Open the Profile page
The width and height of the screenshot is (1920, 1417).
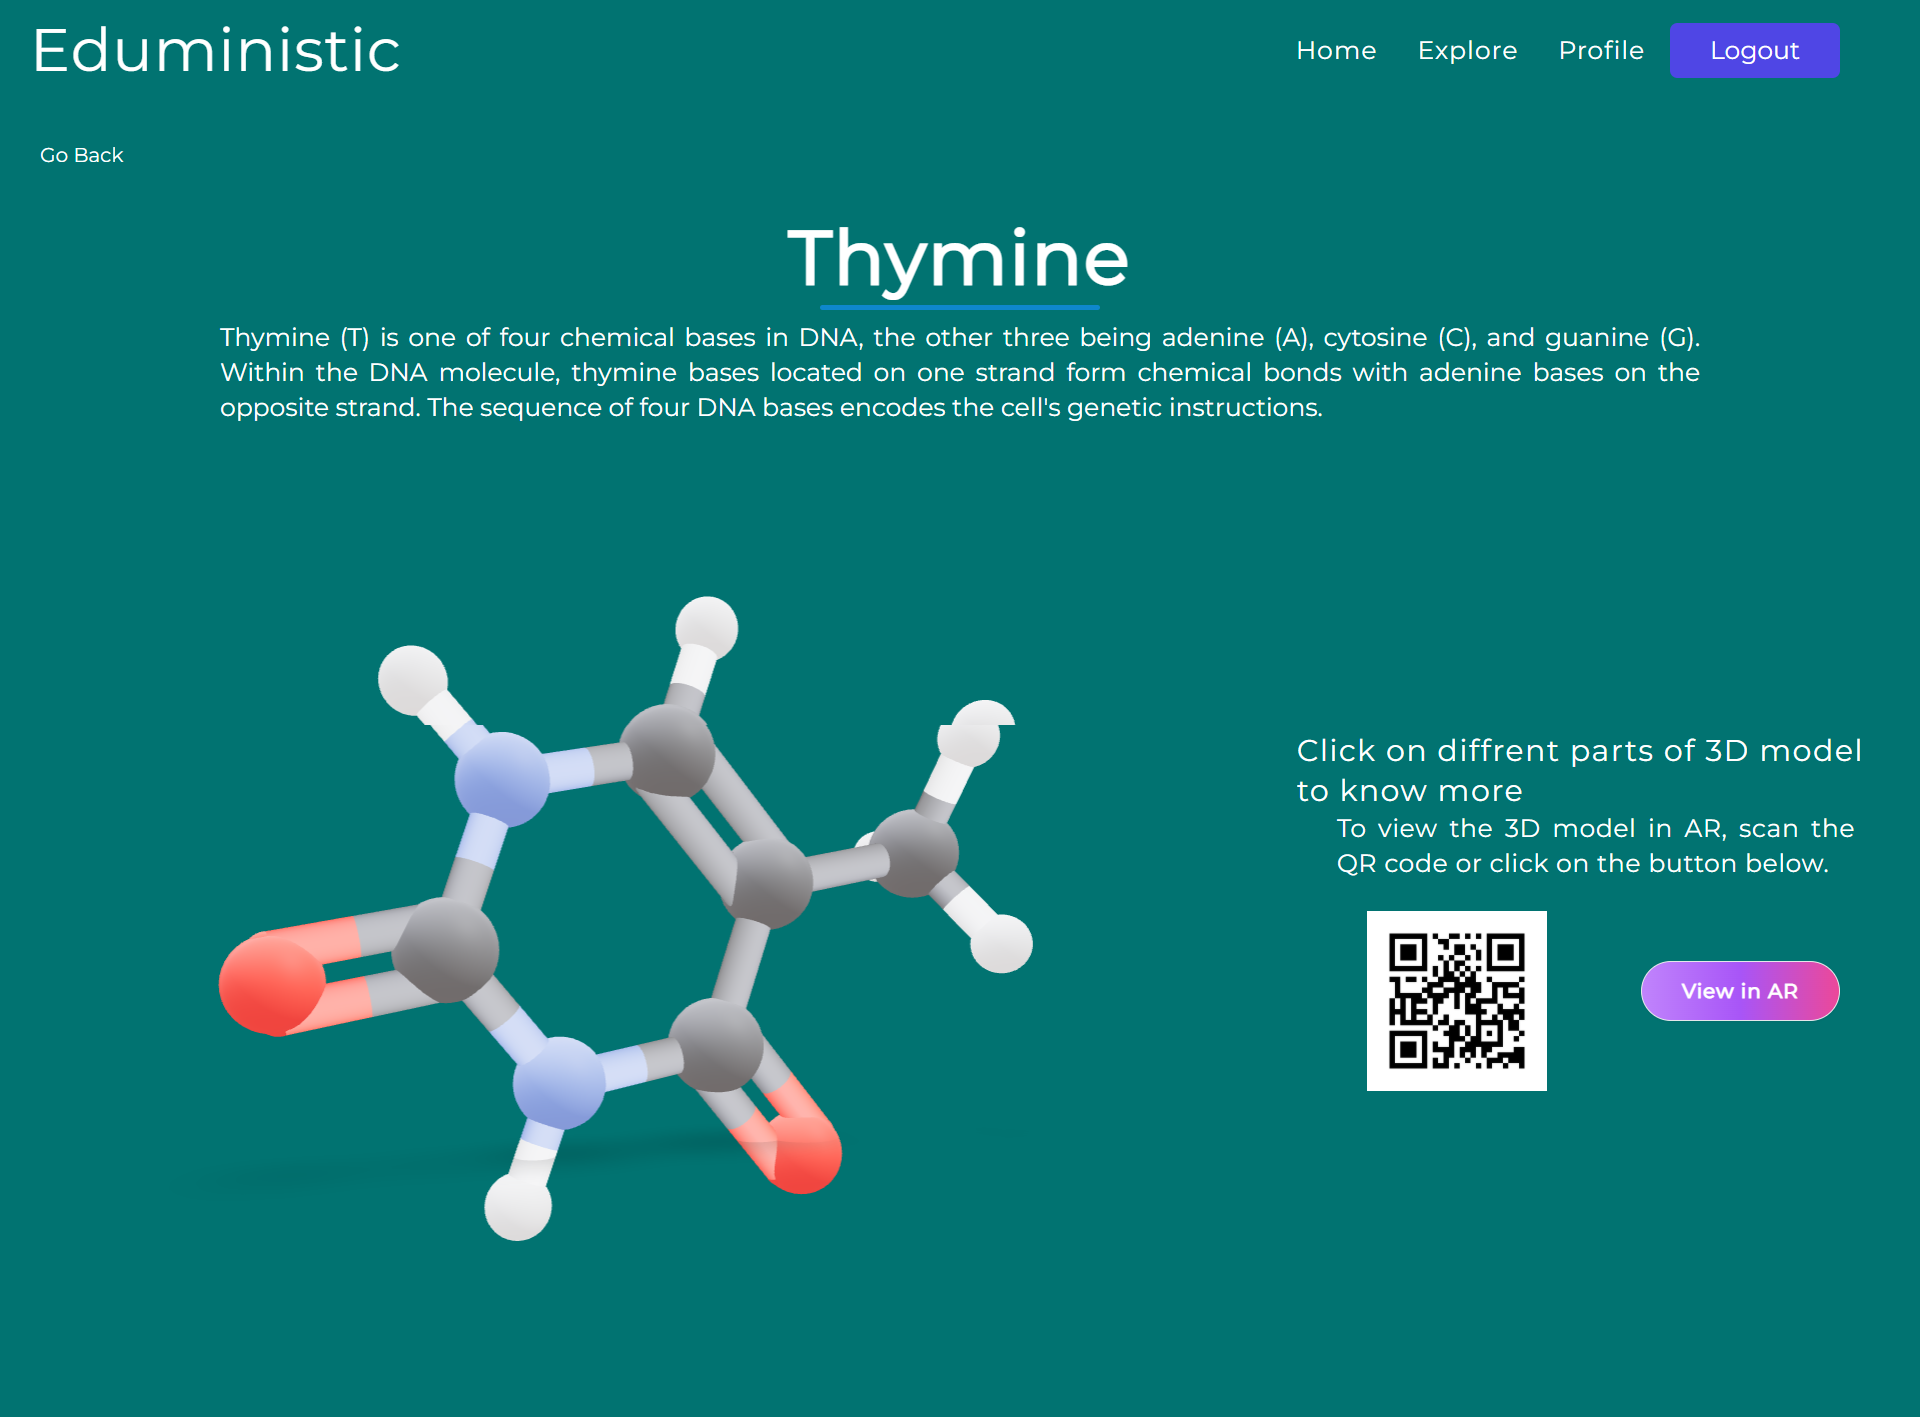[1600, 50]
